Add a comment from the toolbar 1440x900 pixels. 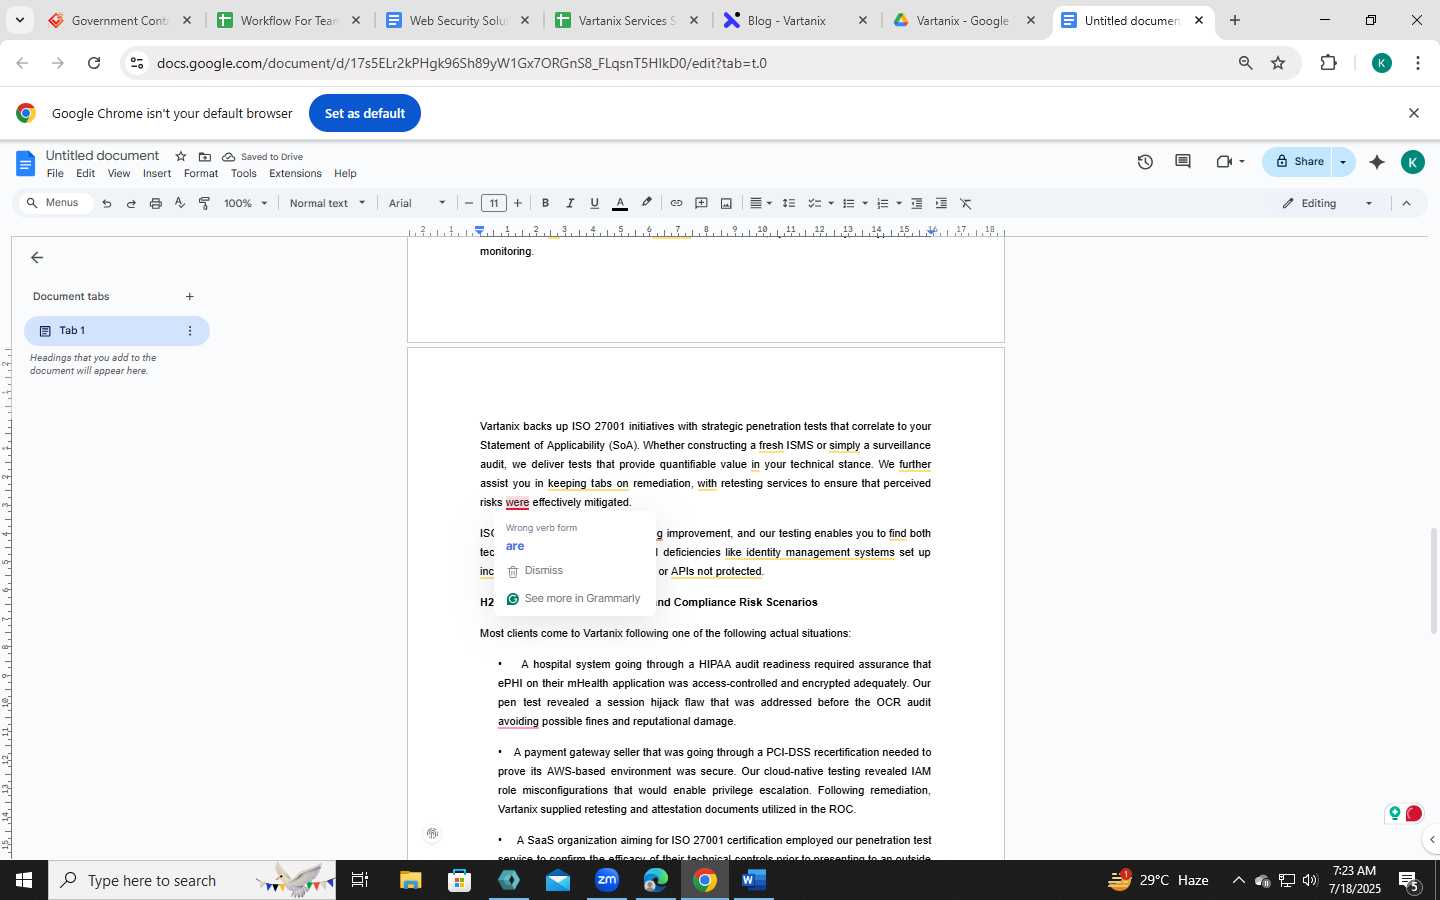pos(701,203)
